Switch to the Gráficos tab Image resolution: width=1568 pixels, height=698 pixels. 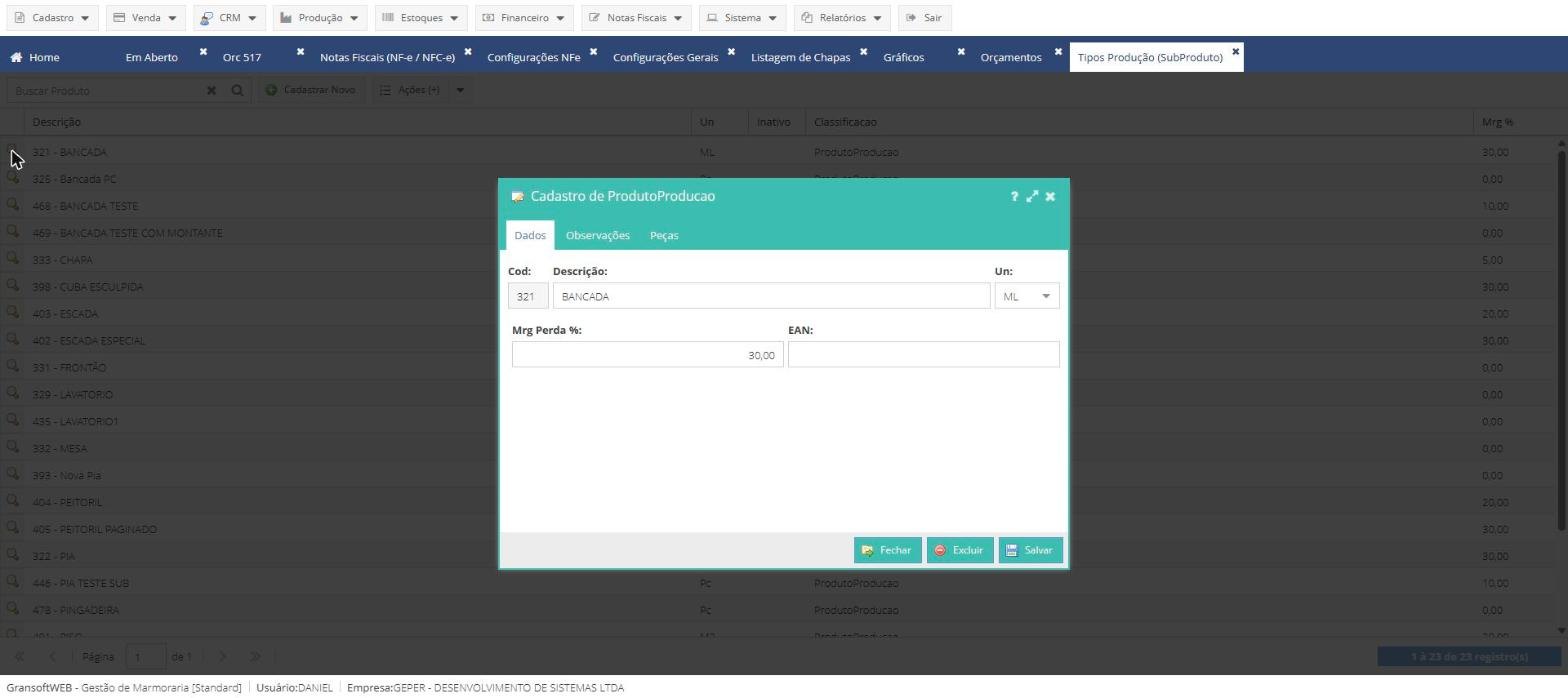coord(903,57)
